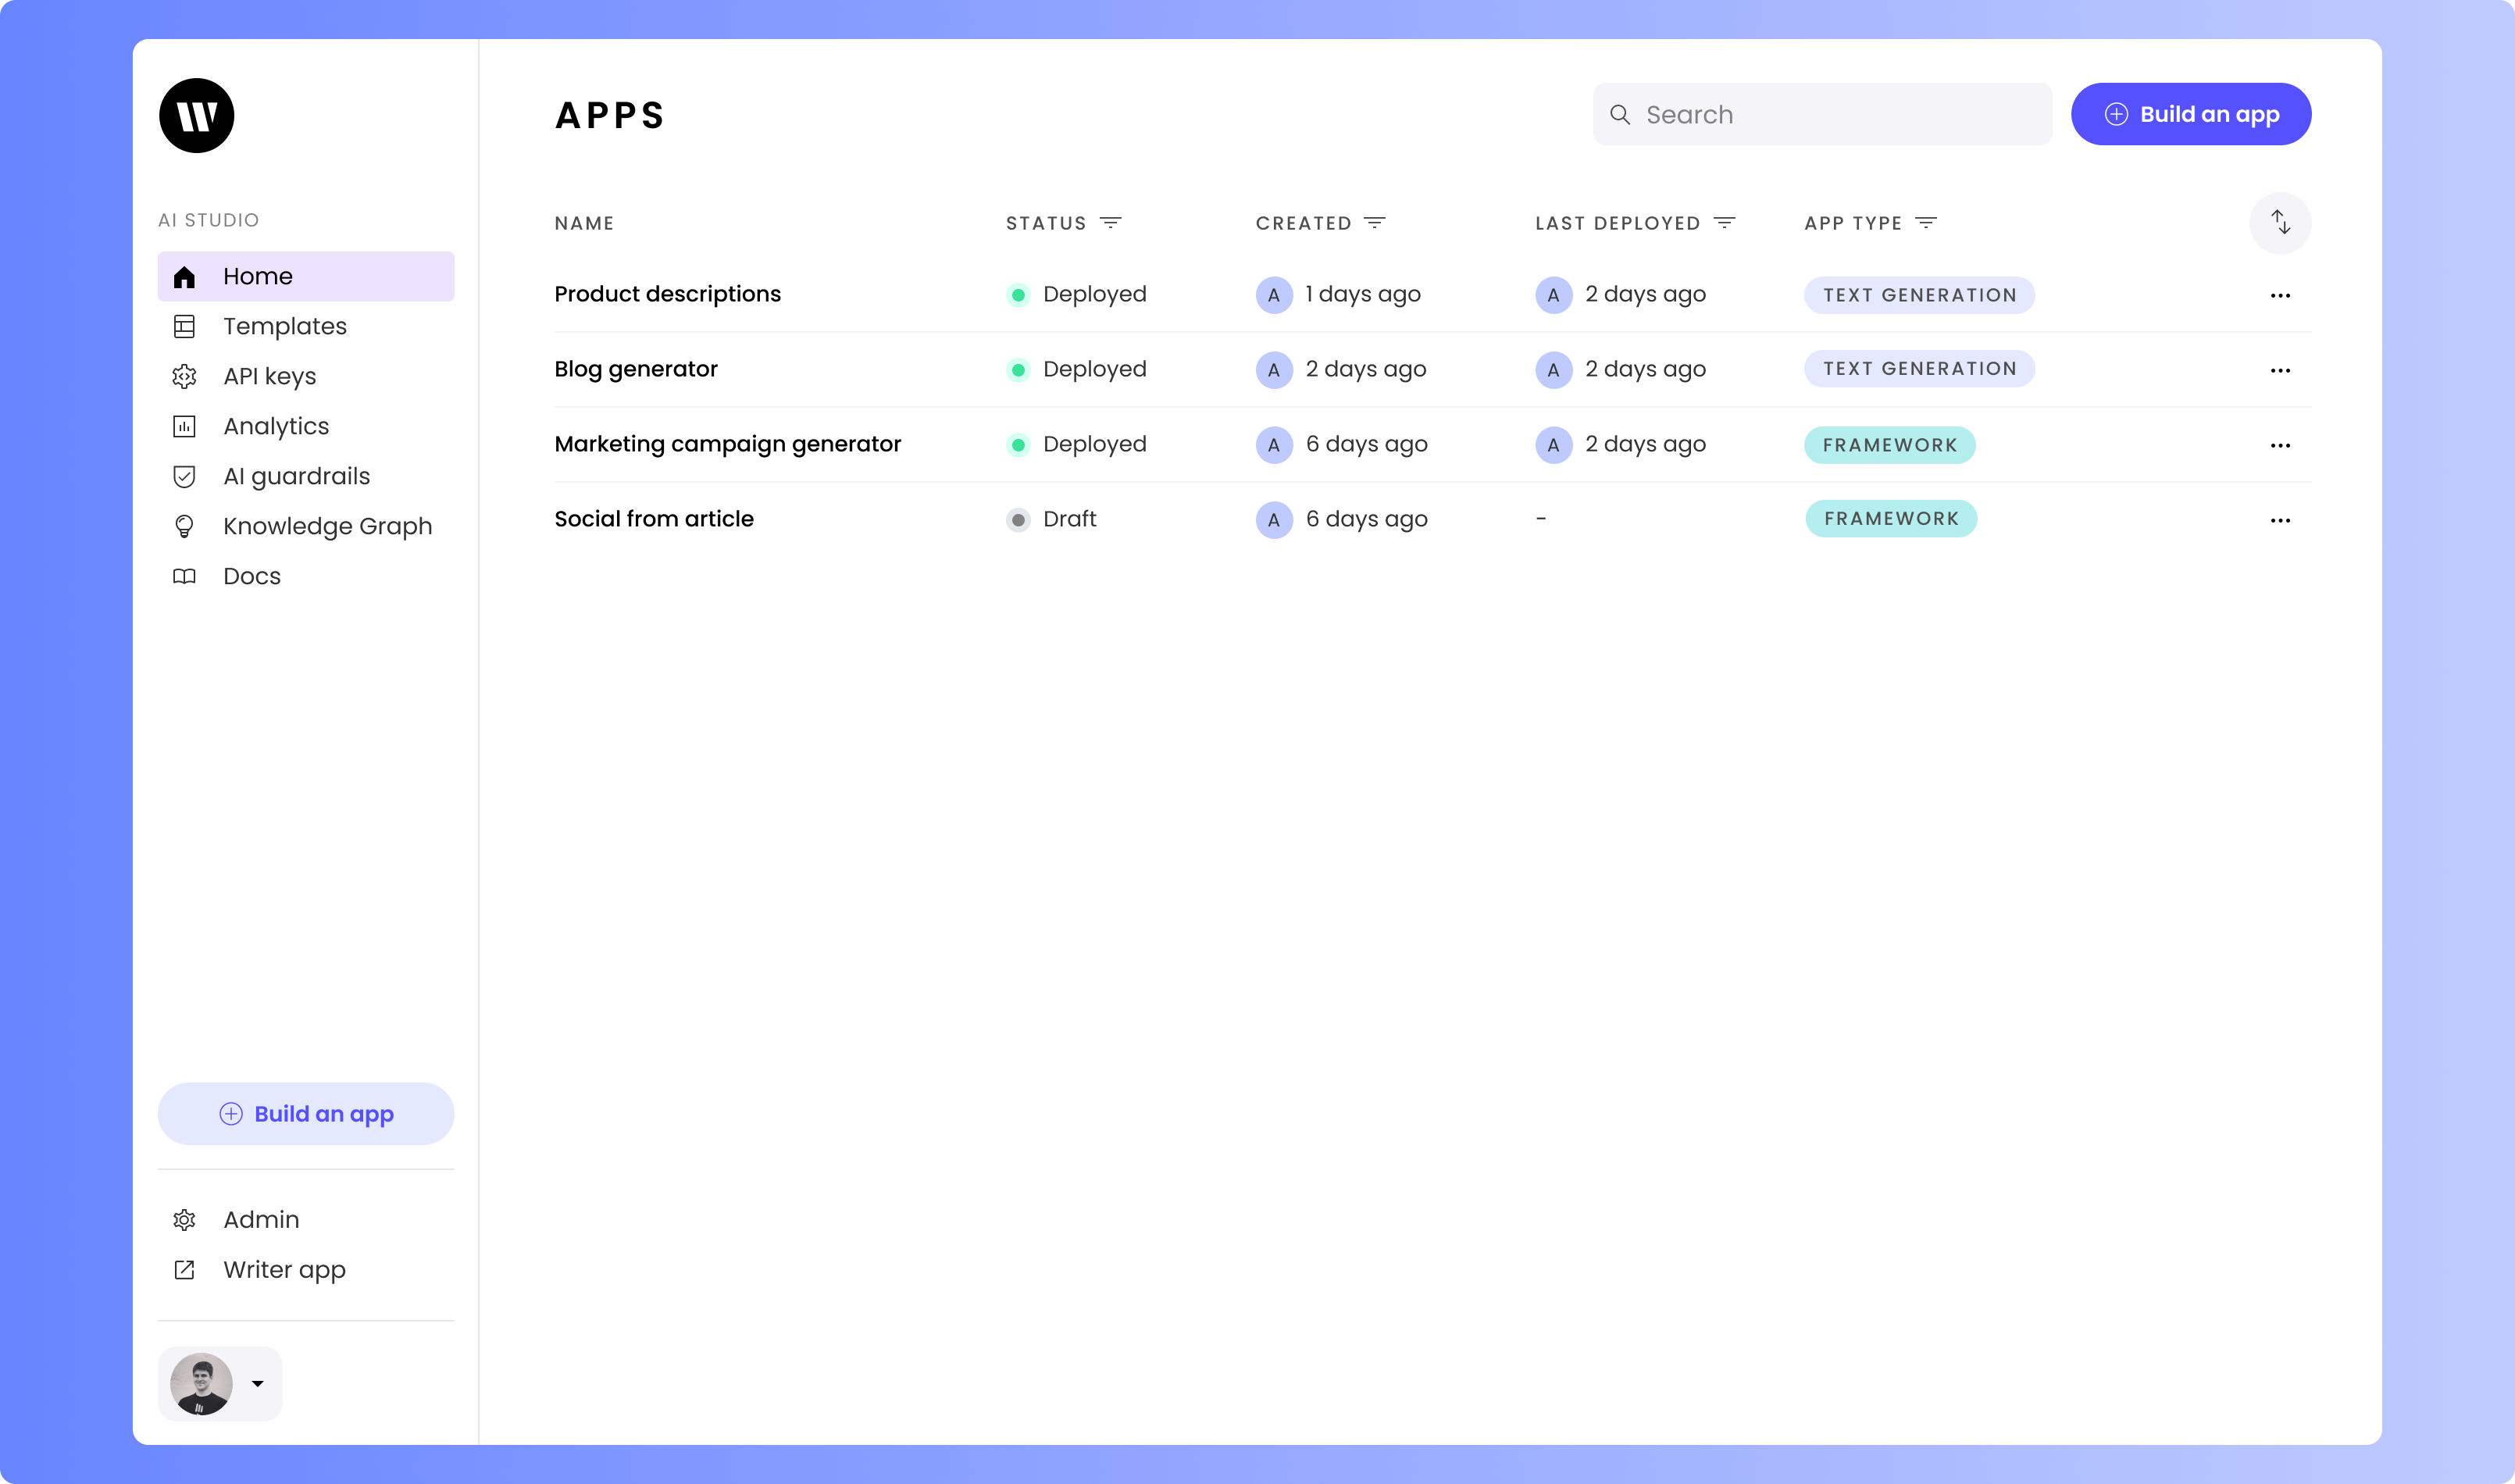Open the Analytics sidebar item
This screenshot has width=2515, height=1484.
point(276,426)
